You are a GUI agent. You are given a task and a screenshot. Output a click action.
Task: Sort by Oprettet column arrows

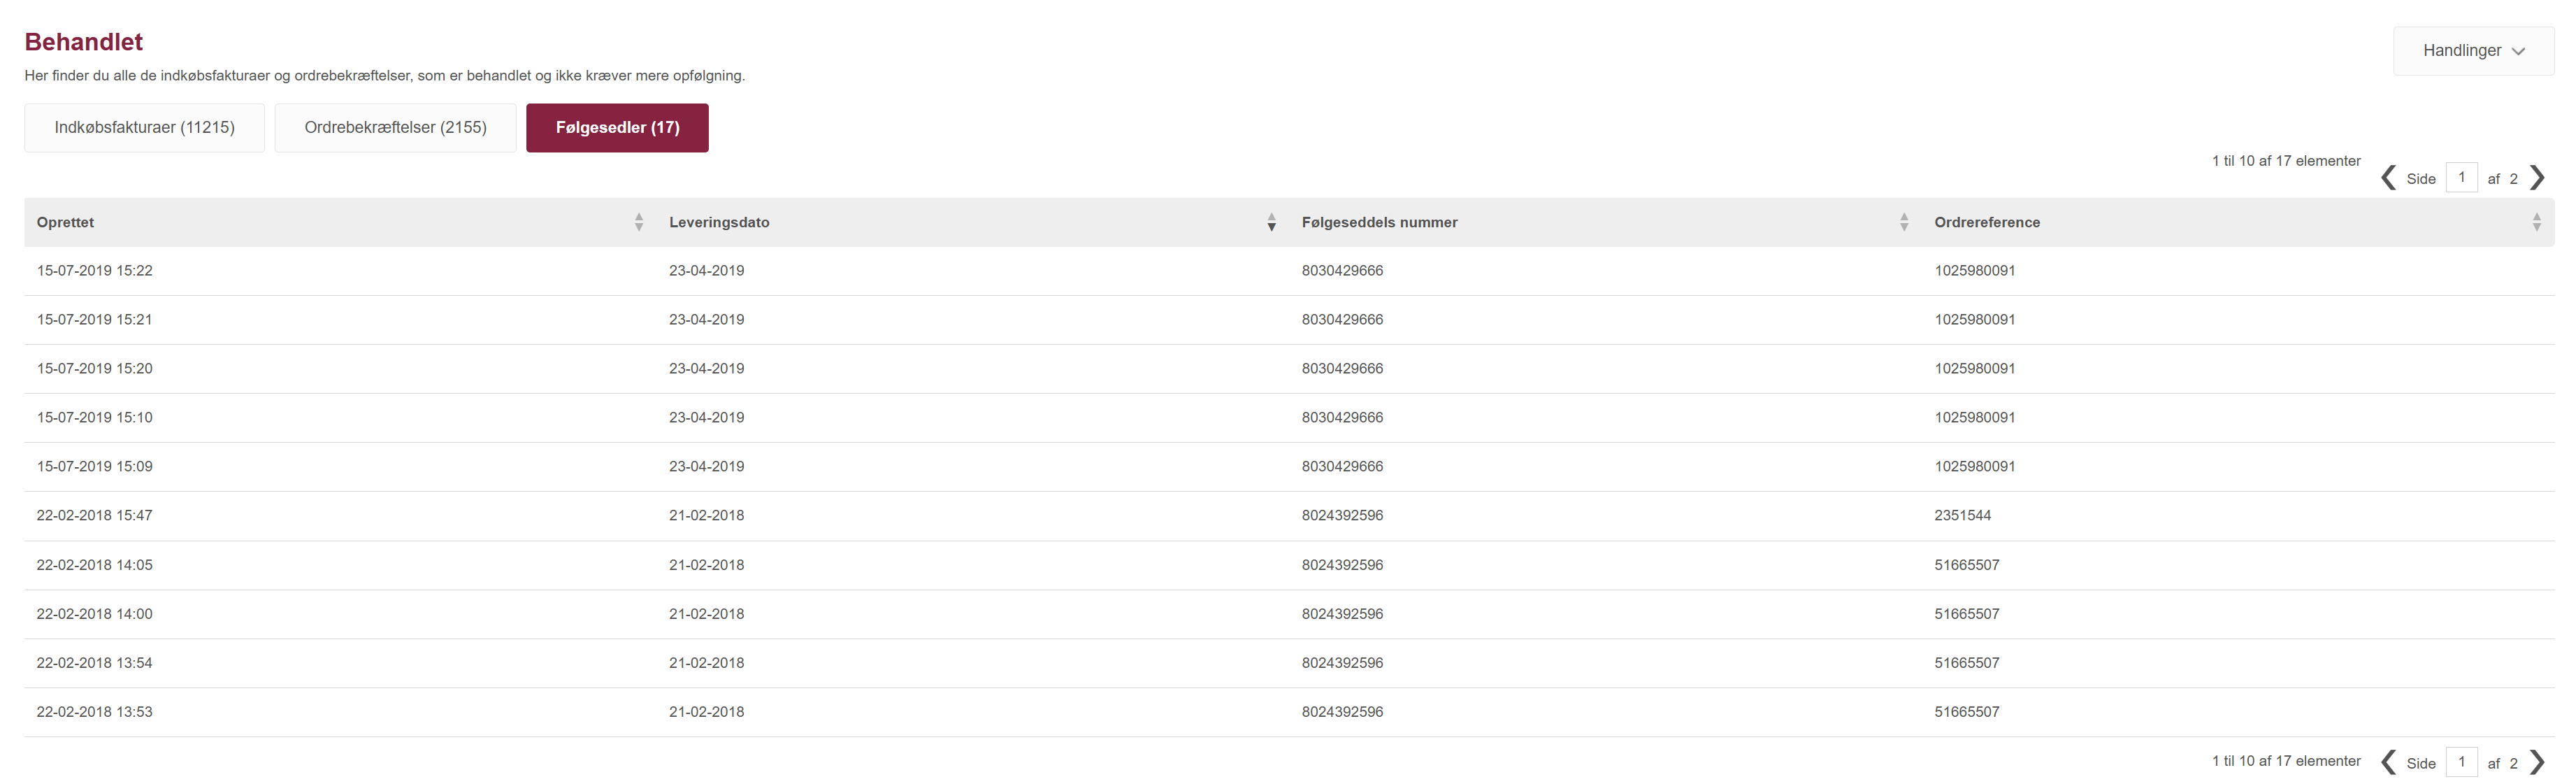click(639, 222)
